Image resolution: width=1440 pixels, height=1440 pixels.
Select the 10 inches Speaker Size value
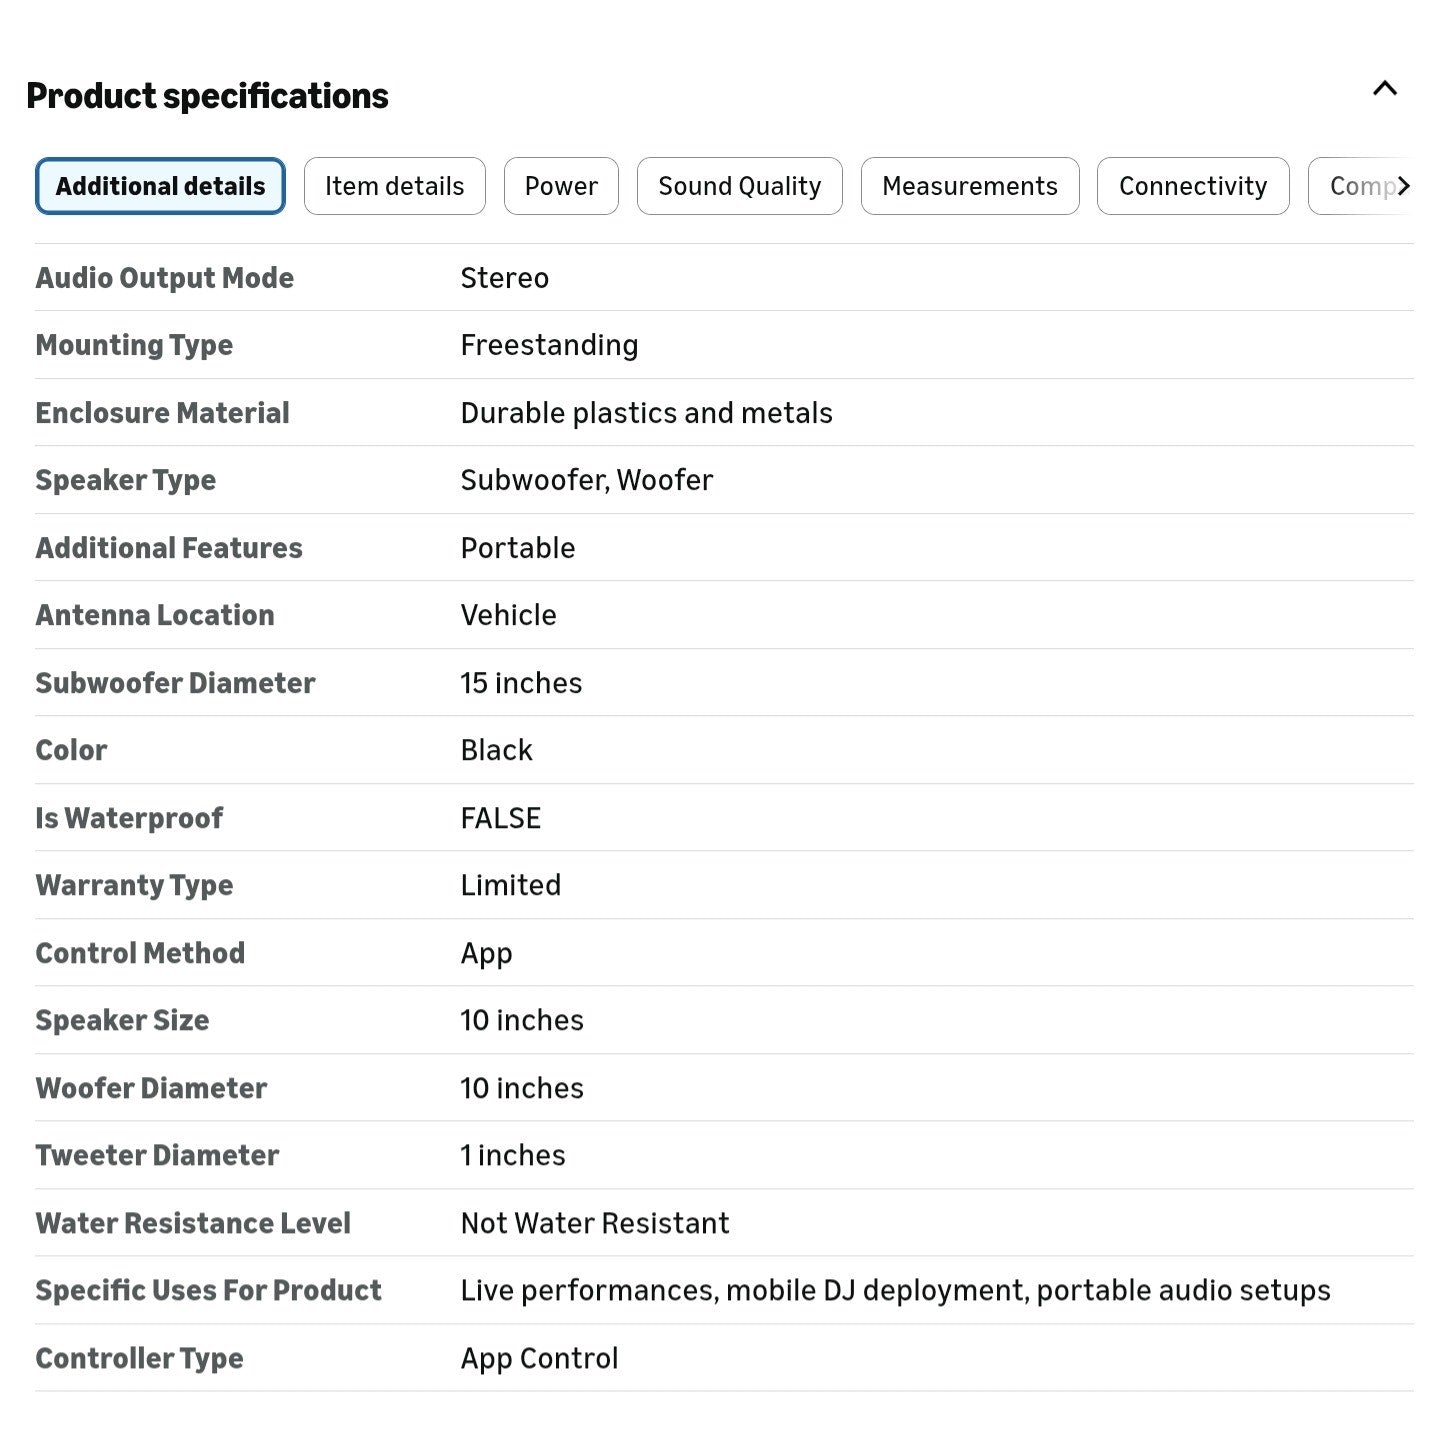(x=522, y=1020)
